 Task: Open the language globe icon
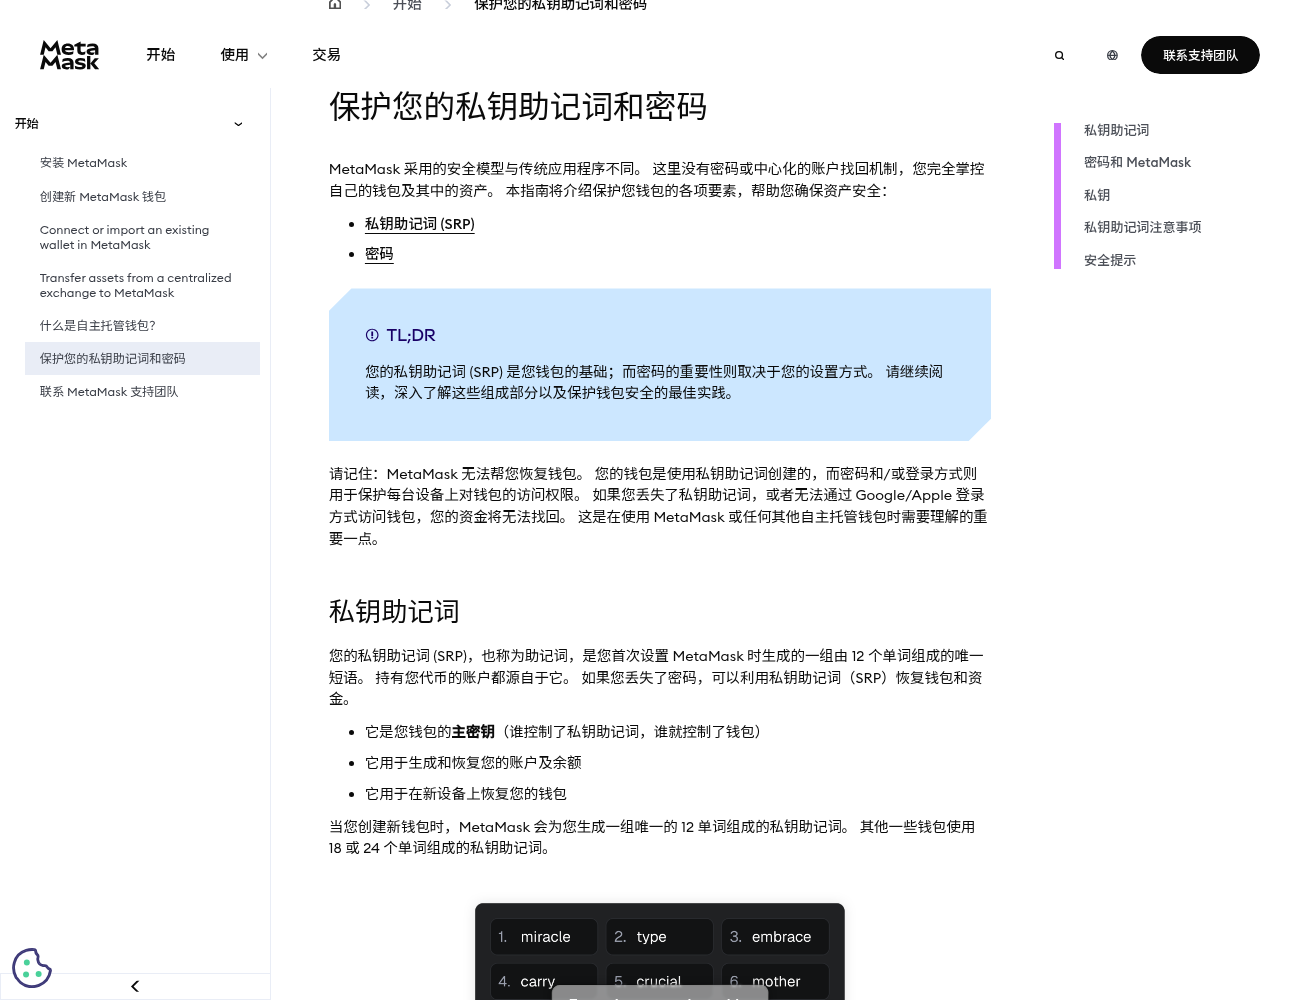(1112, 56)
